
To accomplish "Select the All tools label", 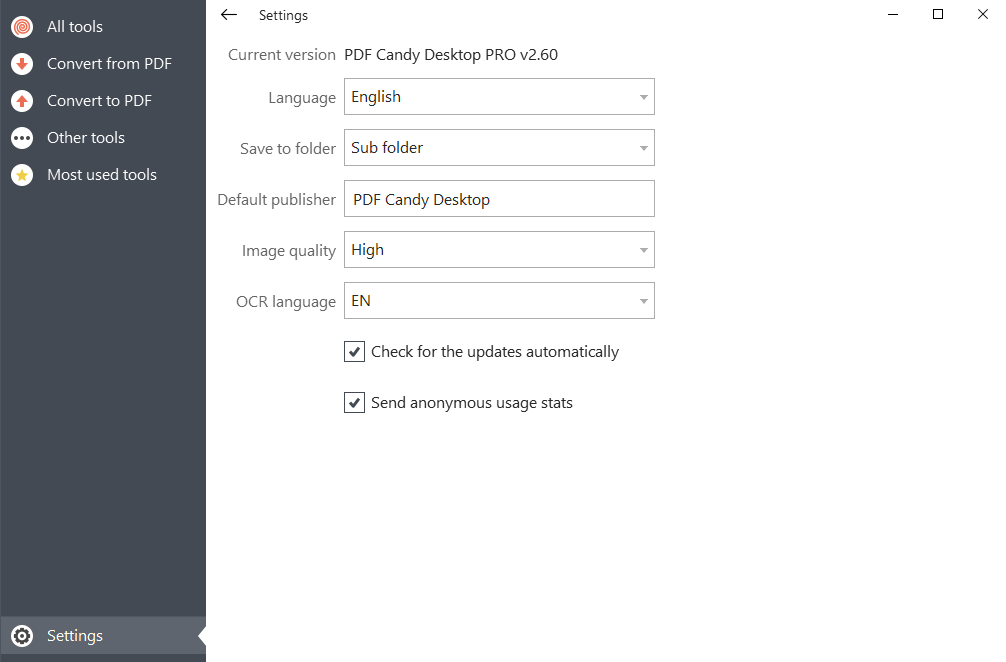I will [75, 27].
